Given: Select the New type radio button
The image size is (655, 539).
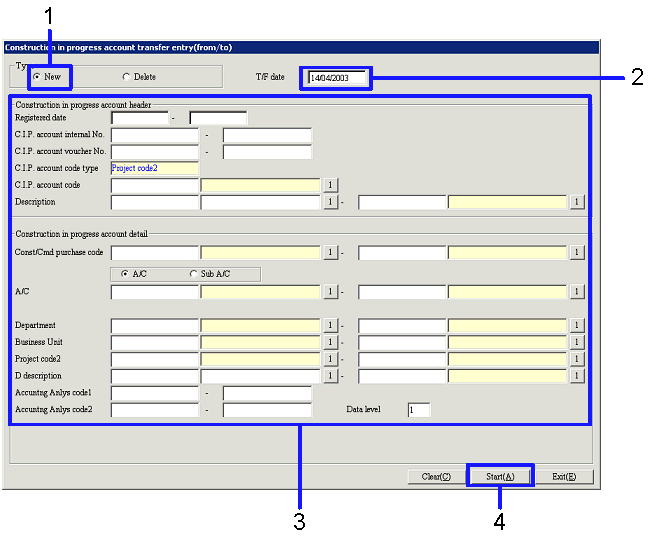Looking at the screenshot, I should tap(37, 77).
